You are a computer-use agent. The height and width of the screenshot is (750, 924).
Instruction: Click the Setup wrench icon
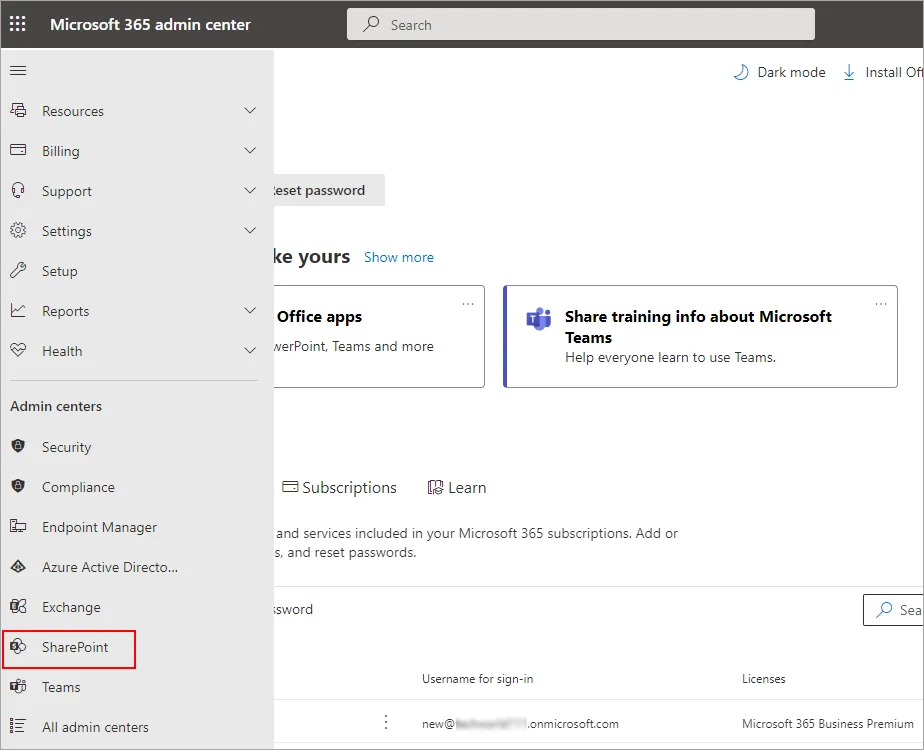pyautogui.click(x=18, y=270)
